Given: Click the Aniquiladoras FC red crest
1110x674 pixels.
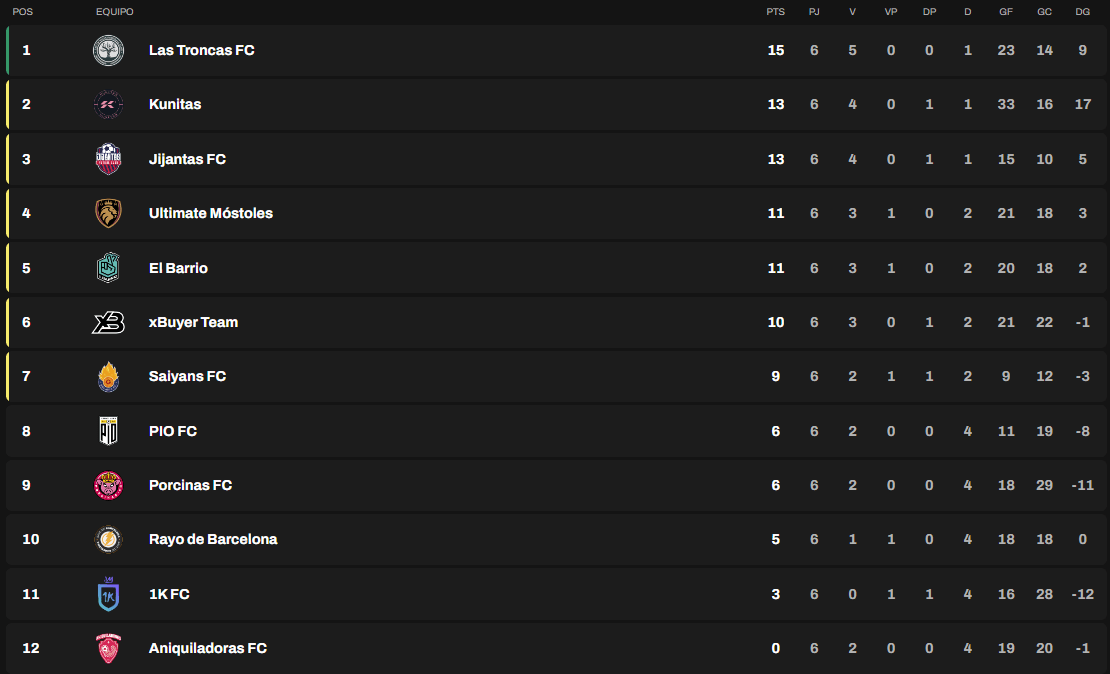Looking at the screenshot, I should pyautogui.click(x=108, y=648).
